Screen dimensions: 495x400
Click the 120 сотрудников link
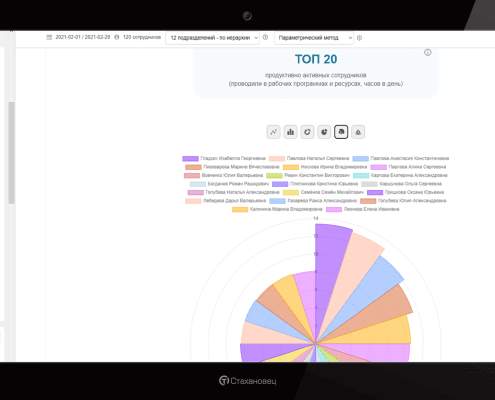(x=142, y=37)
